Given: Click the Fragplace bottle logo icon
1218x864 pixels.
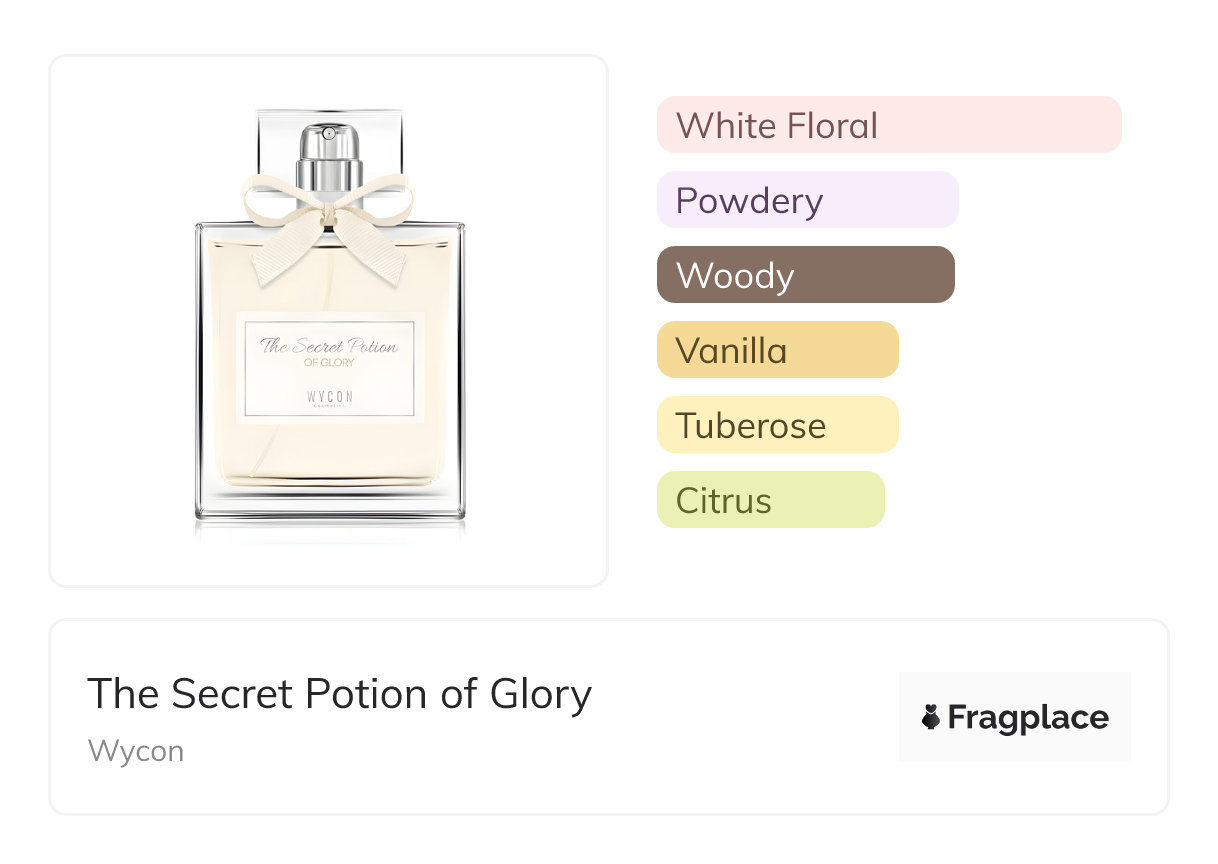Looking at the screenshot, I should [931, 717].
